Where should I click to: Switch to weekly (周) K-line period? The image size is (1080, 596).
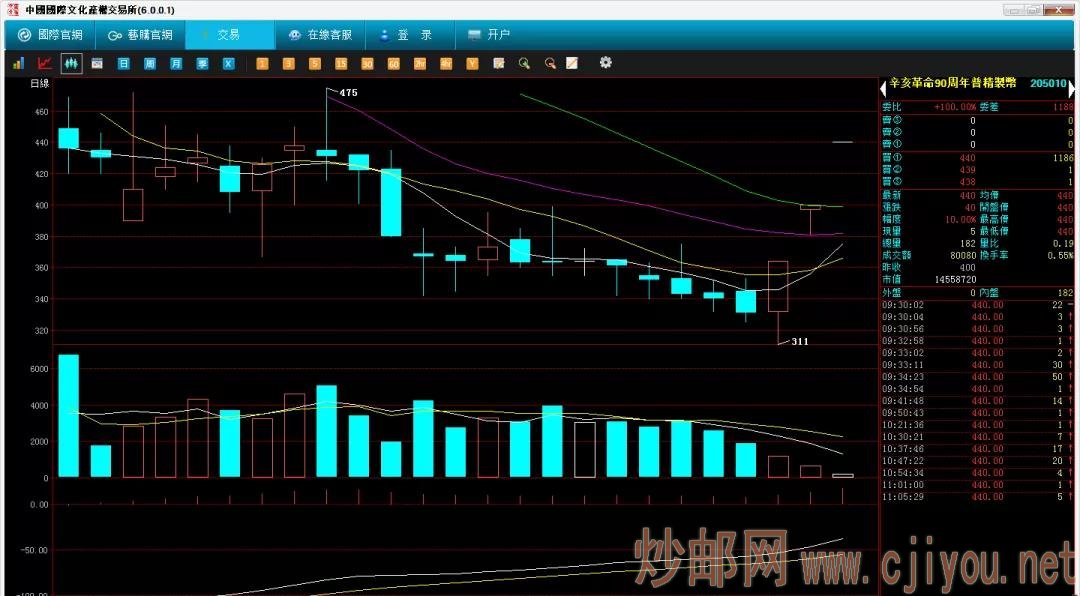tap(150, 63)
